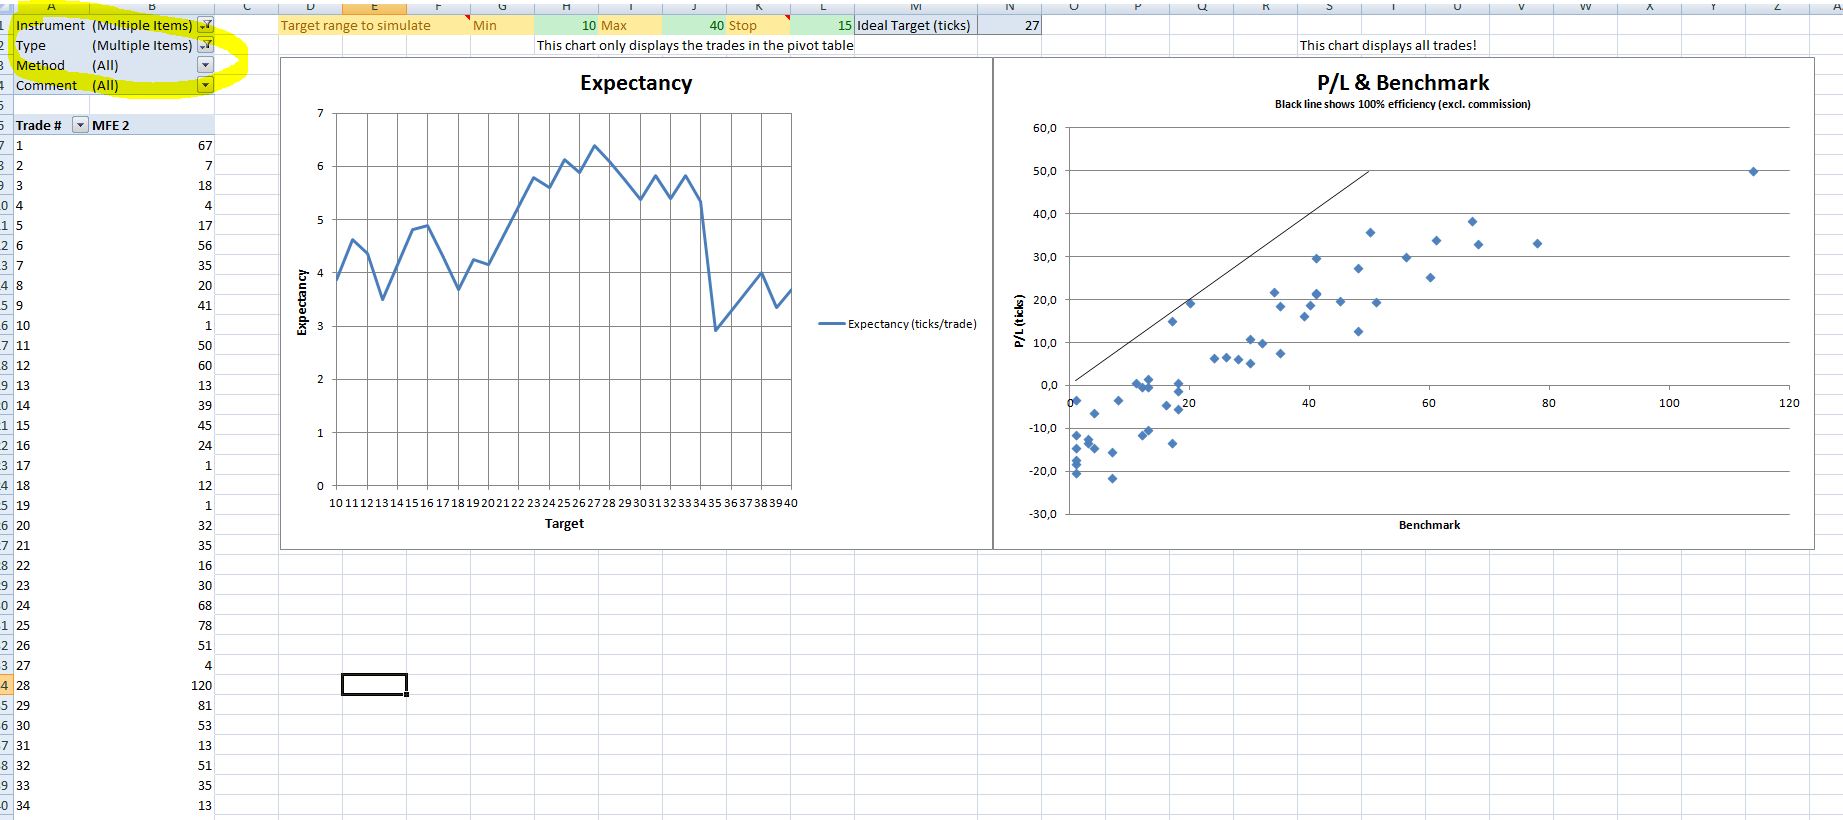1843x820 pixels.
Task: Click trade number 20 cell
Action: point(50,525)
